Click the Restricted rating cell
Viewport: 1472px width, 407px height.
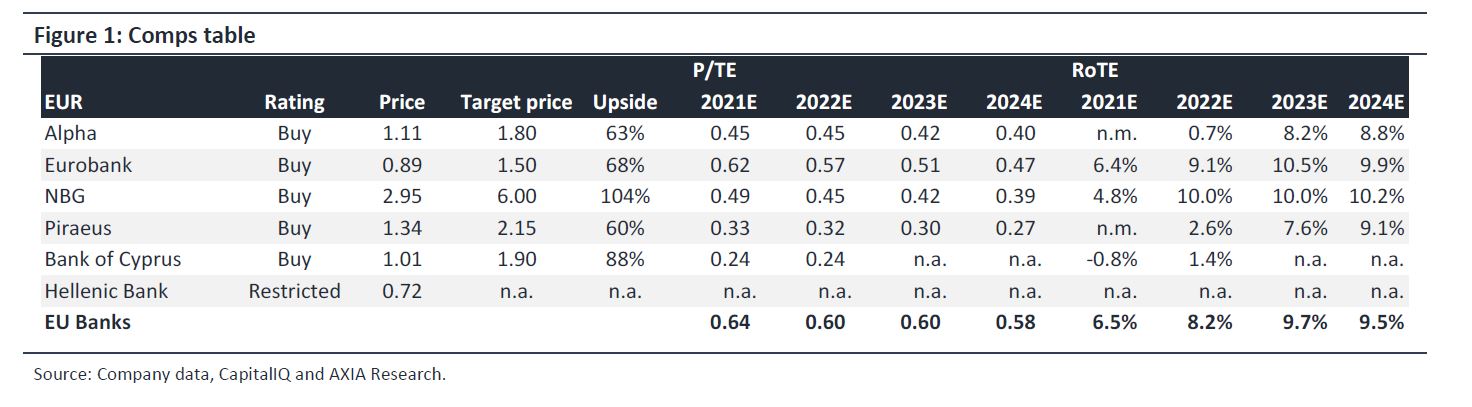pos(294,291)
